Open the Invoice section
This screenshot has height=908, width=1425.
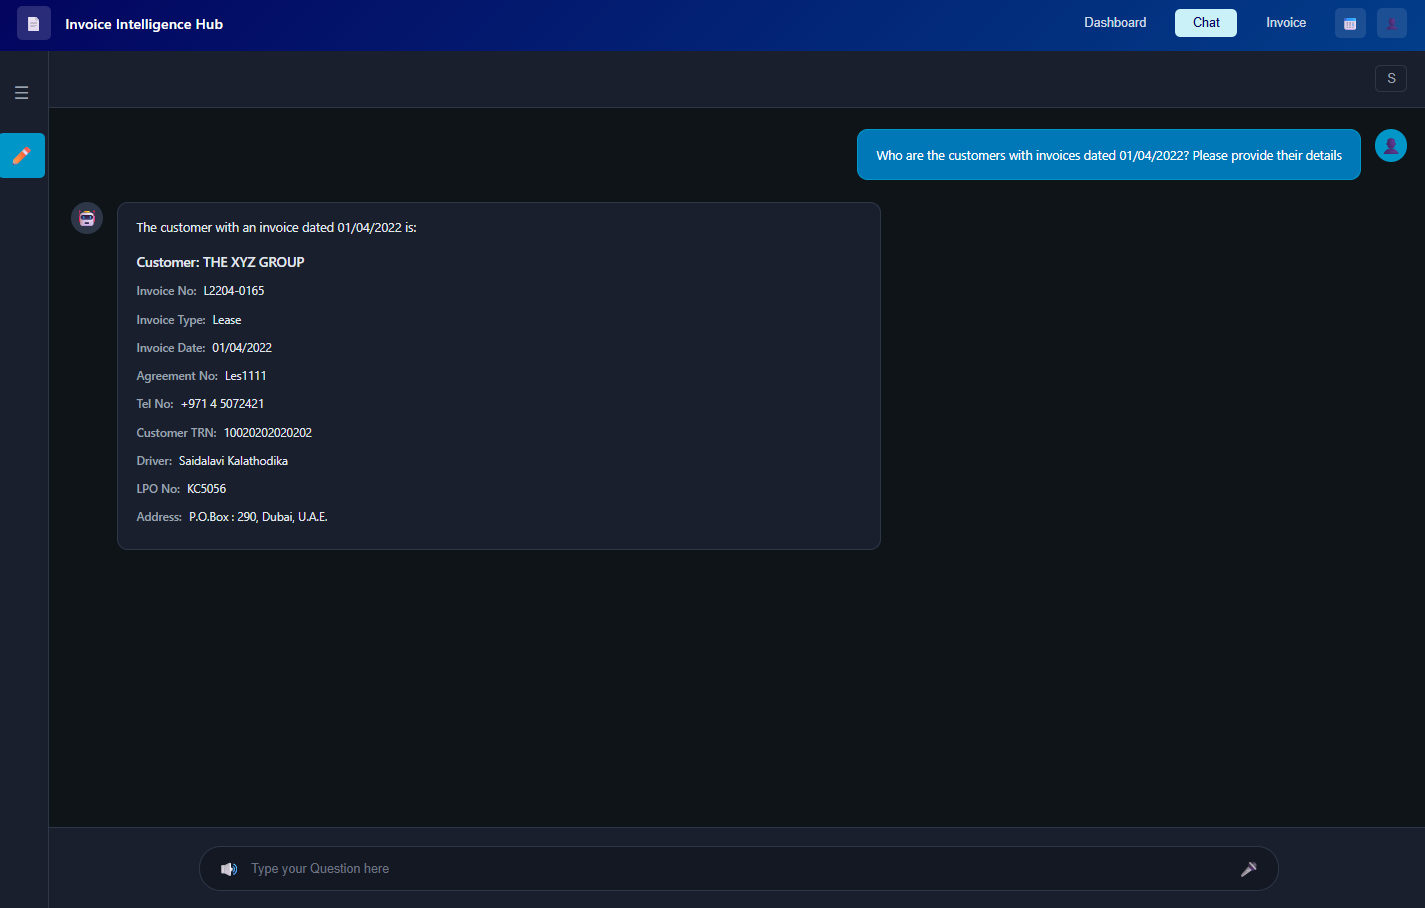1285,22
